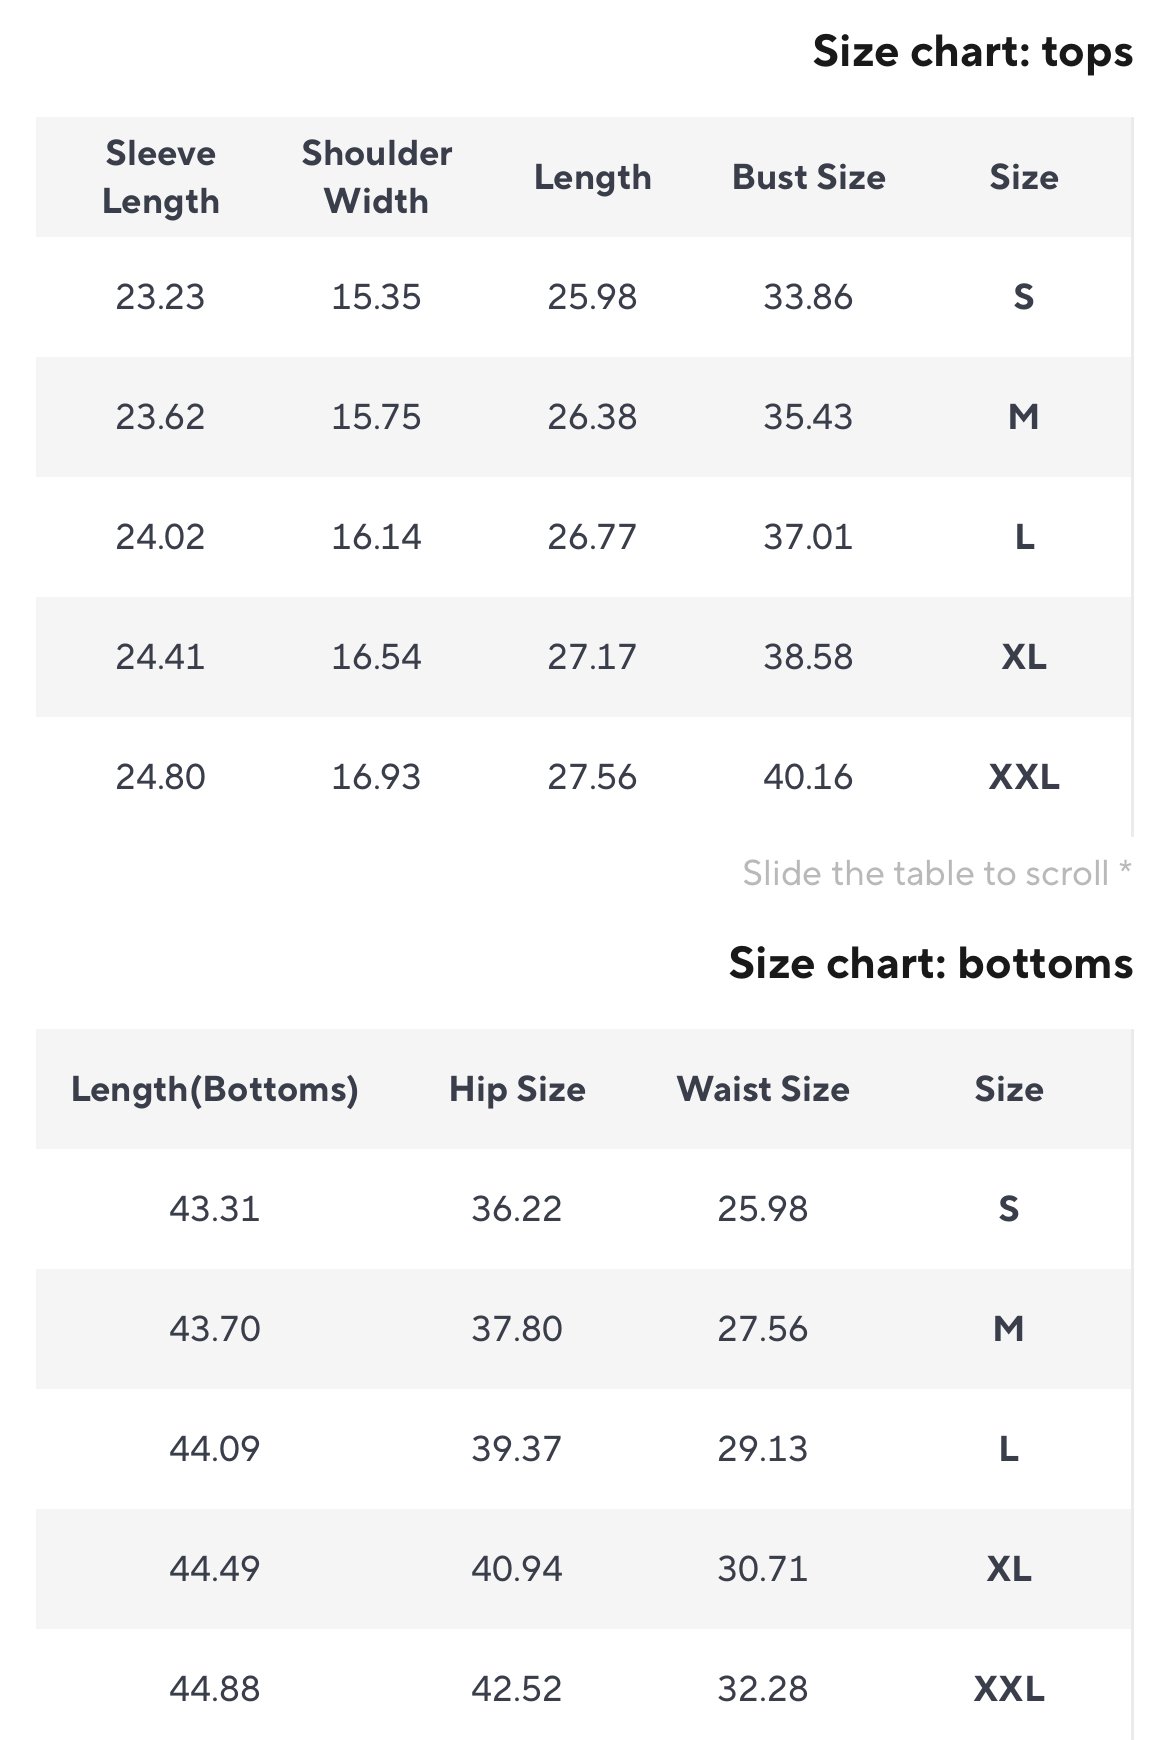
Task: Select size L label in bottoms chart
Action: pyautogui.click(x=1009, y=1449)
